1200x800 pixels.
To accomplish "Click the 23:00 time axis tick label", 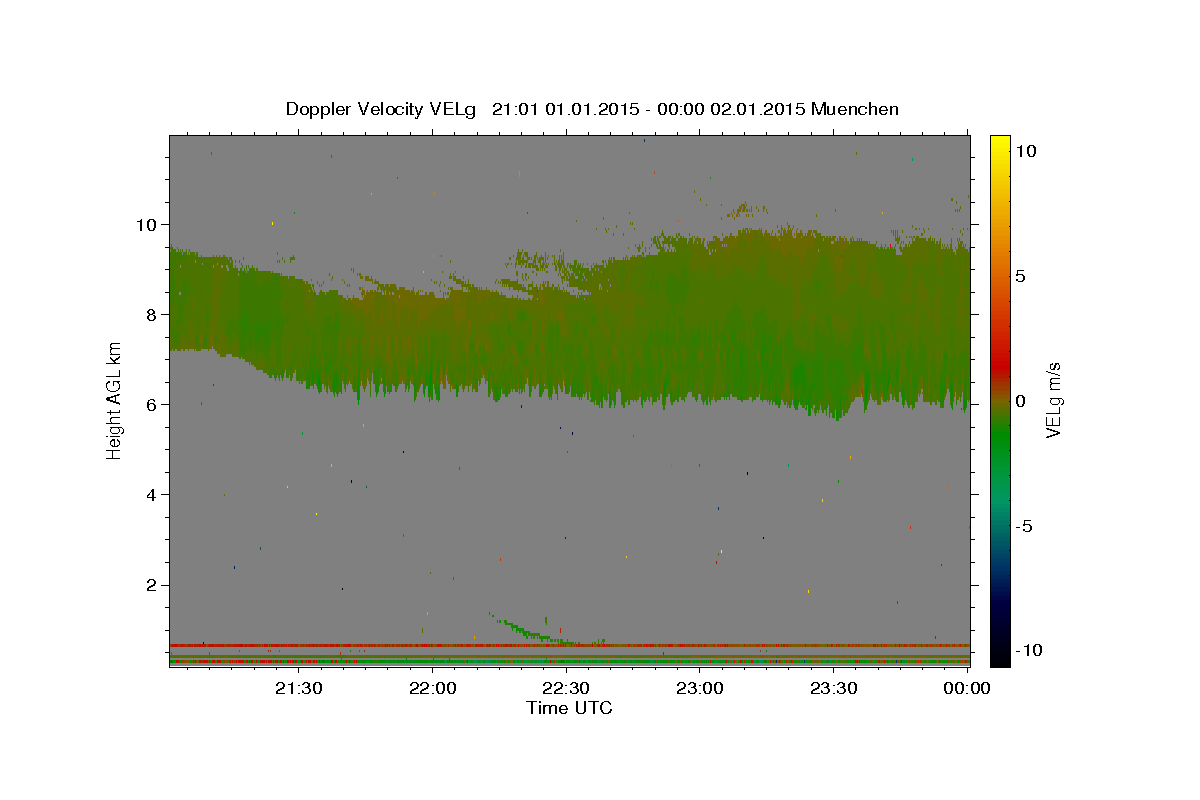I will [x=700, y=687].
